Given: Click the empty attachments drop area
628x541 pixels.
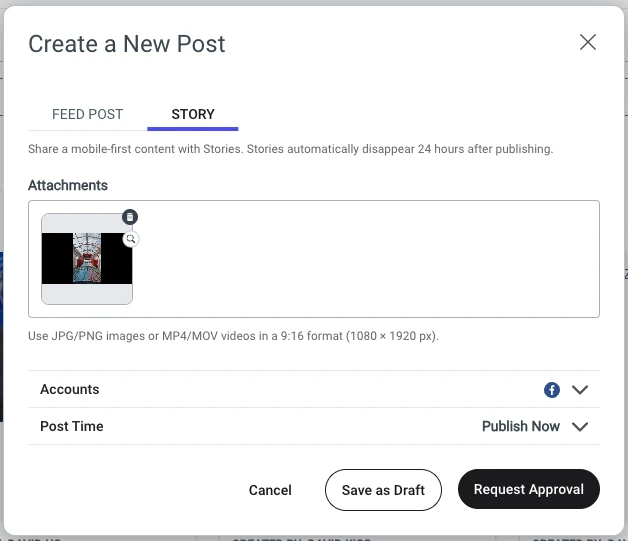Looking at the screenshot, I should pos(364,259).
